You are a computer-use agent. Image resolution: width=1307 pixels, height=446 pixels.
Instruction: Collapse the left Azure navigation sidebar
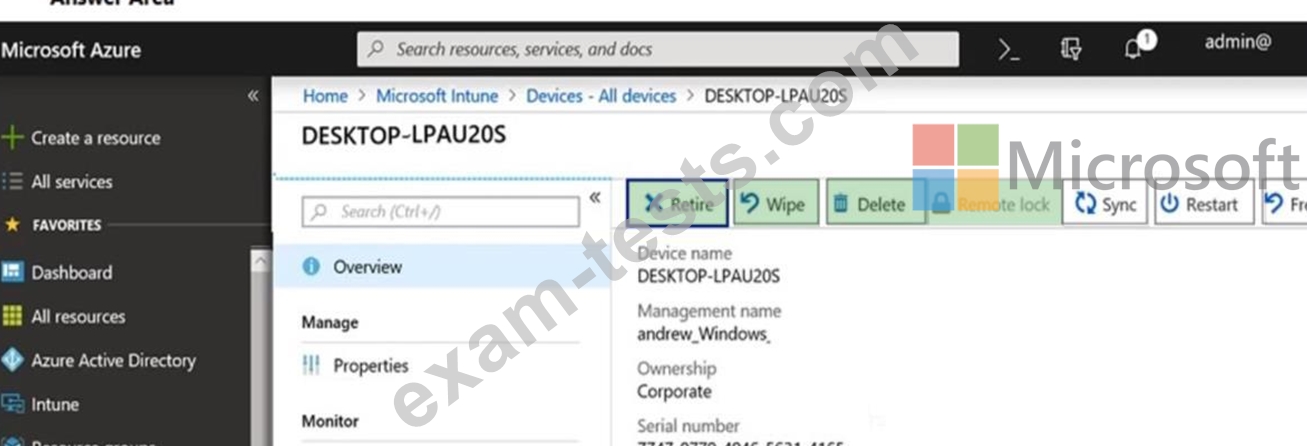point(253,96)
